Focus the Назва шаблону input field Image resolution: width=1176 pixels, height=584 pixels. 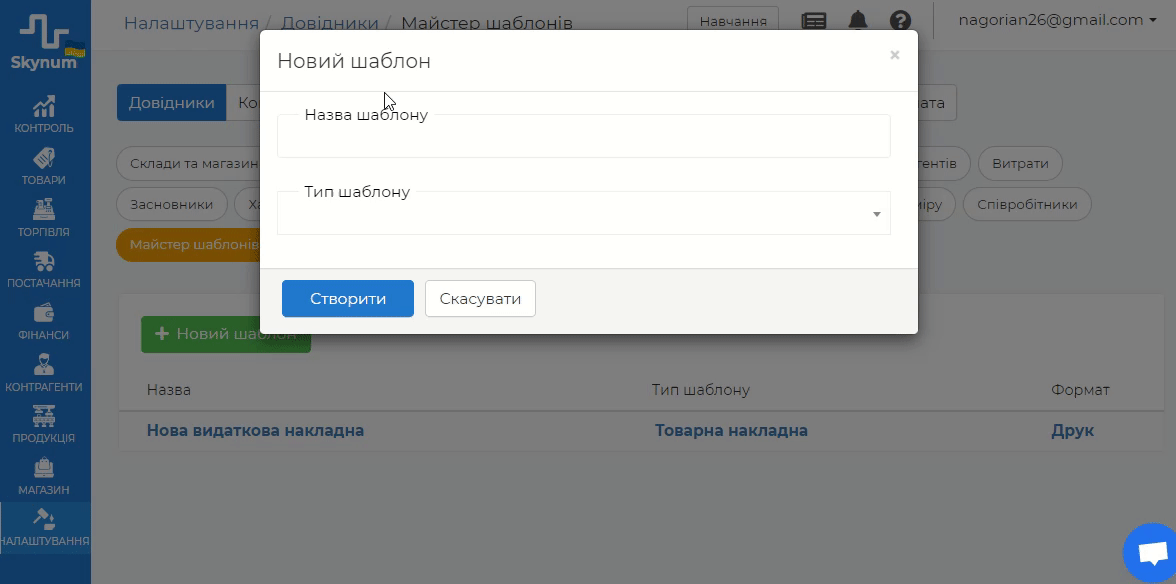(584, 136)
